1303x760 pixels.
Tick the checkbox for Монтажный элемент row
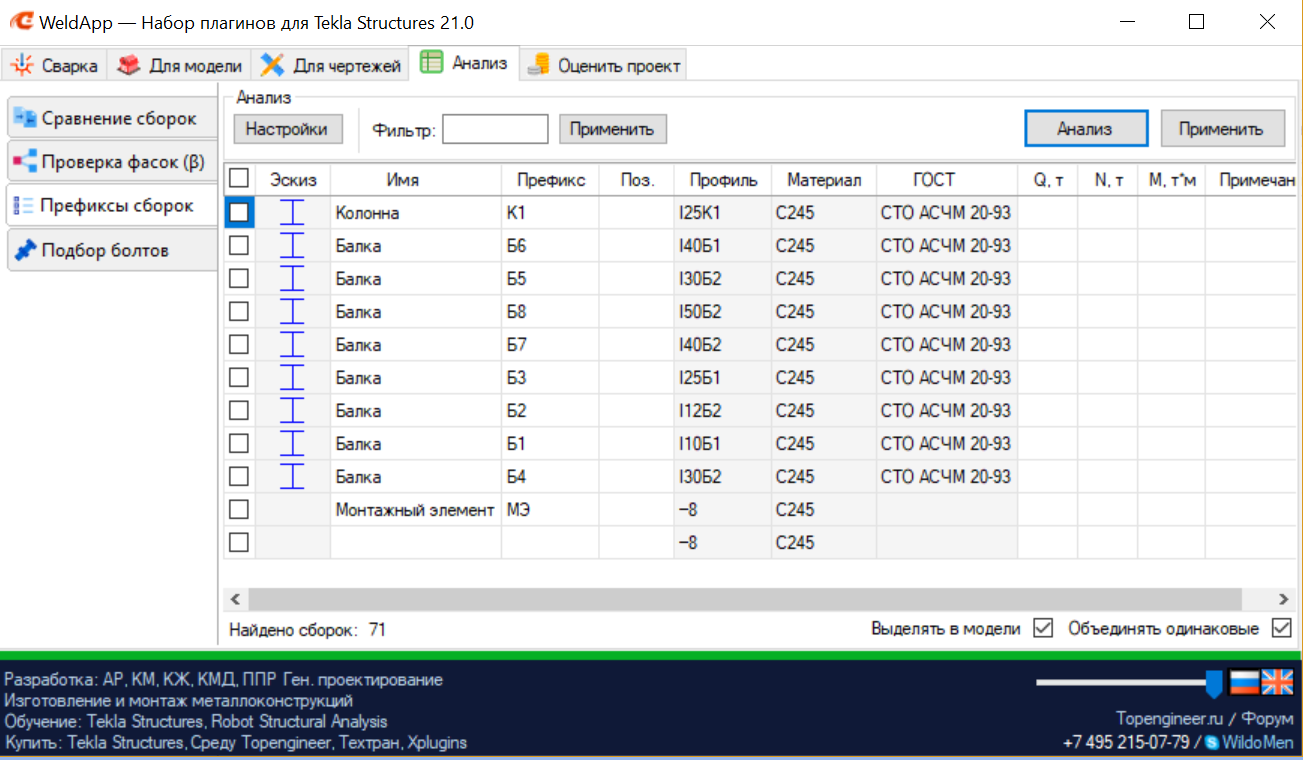click(239, 510)
